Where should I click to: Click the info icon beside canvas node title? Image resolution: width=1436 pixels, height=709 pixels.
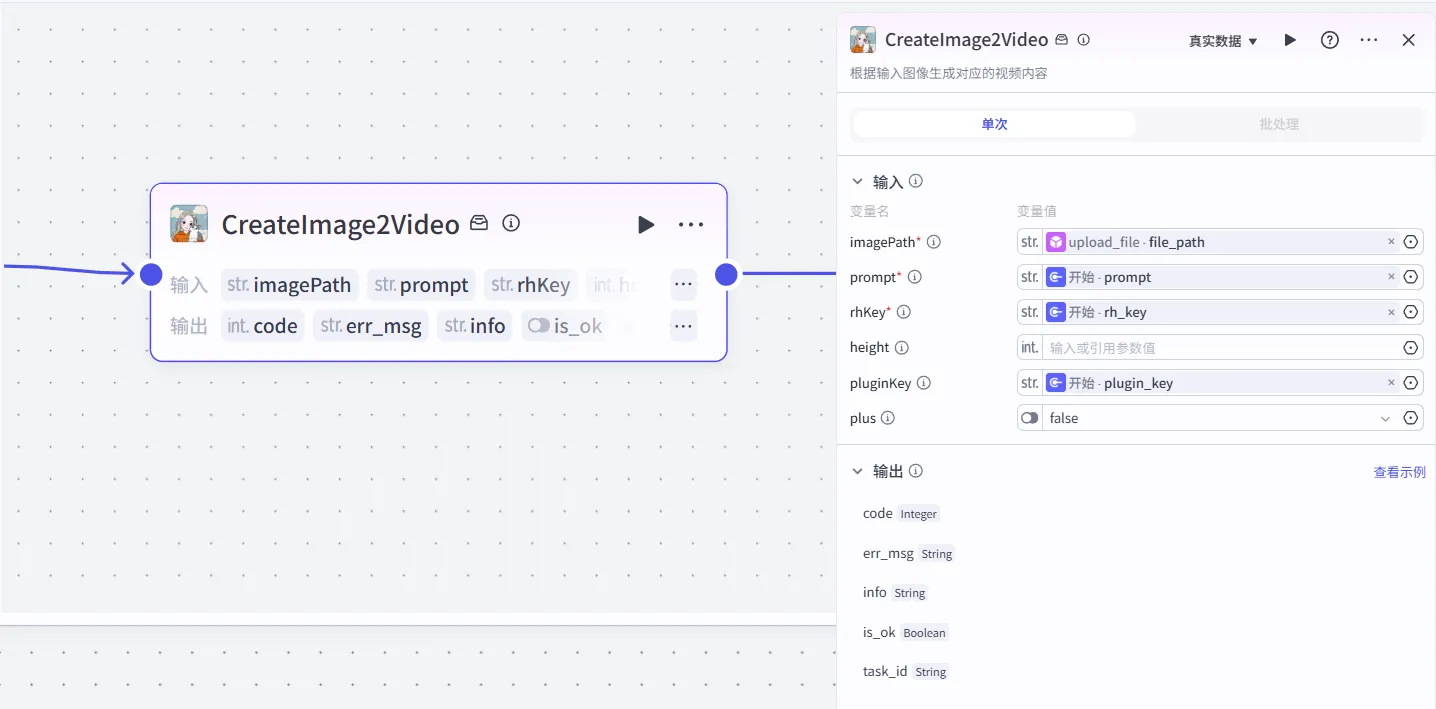pyautogui.click(x=511, y=223)
